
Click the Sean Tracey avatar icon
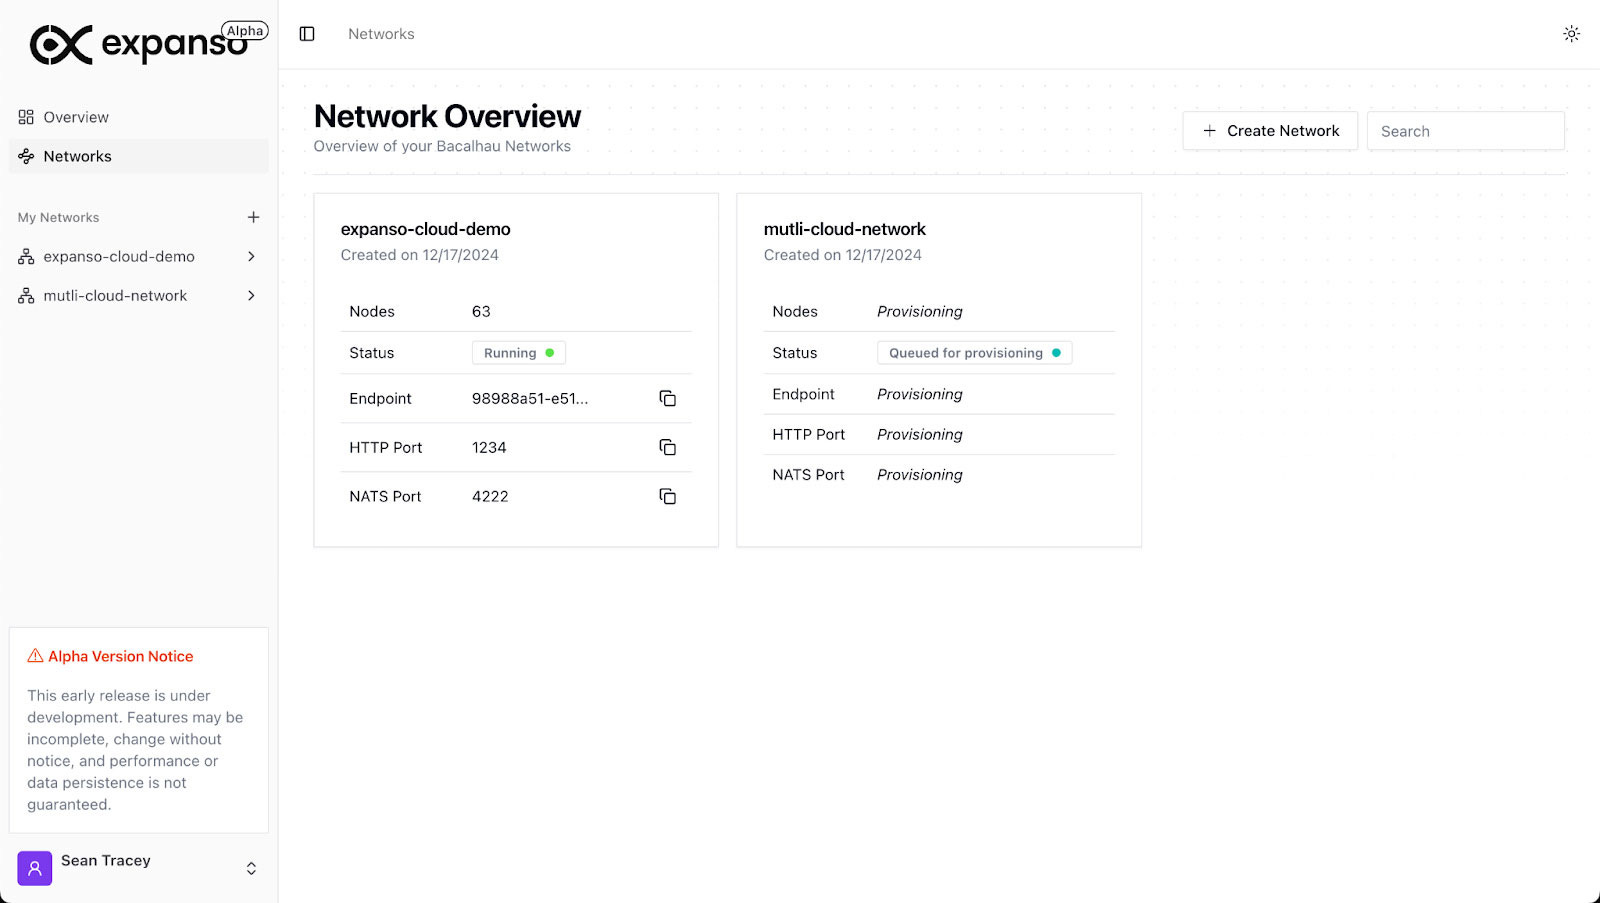tap(34, 868)
